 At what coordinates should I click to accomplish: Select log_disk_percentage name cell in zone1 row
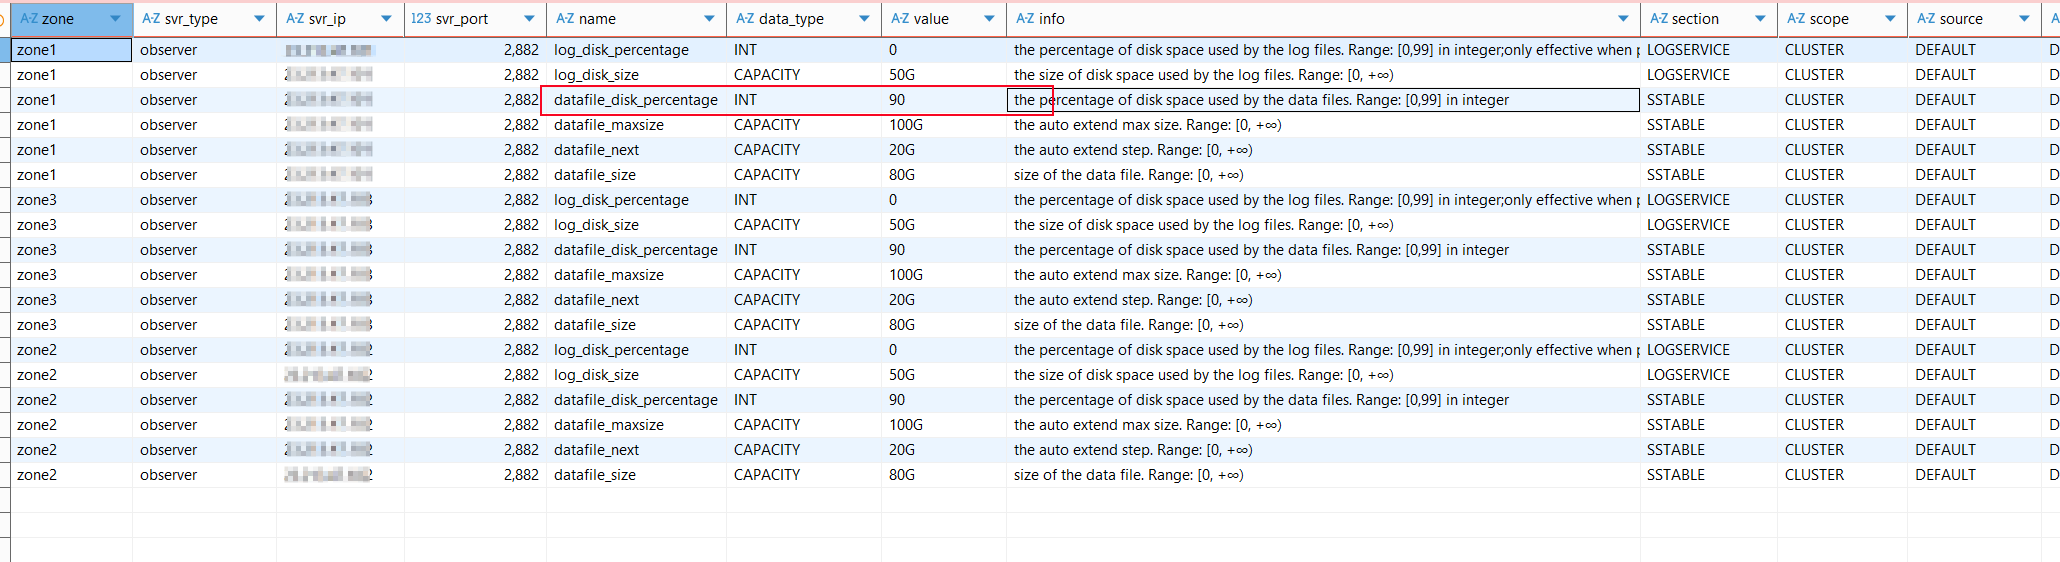tap(636, 50)
